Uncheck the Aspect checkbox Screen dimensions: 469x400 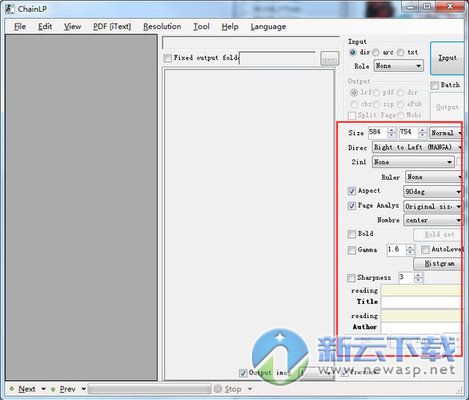pyautogui.click(x=352, y=191)
